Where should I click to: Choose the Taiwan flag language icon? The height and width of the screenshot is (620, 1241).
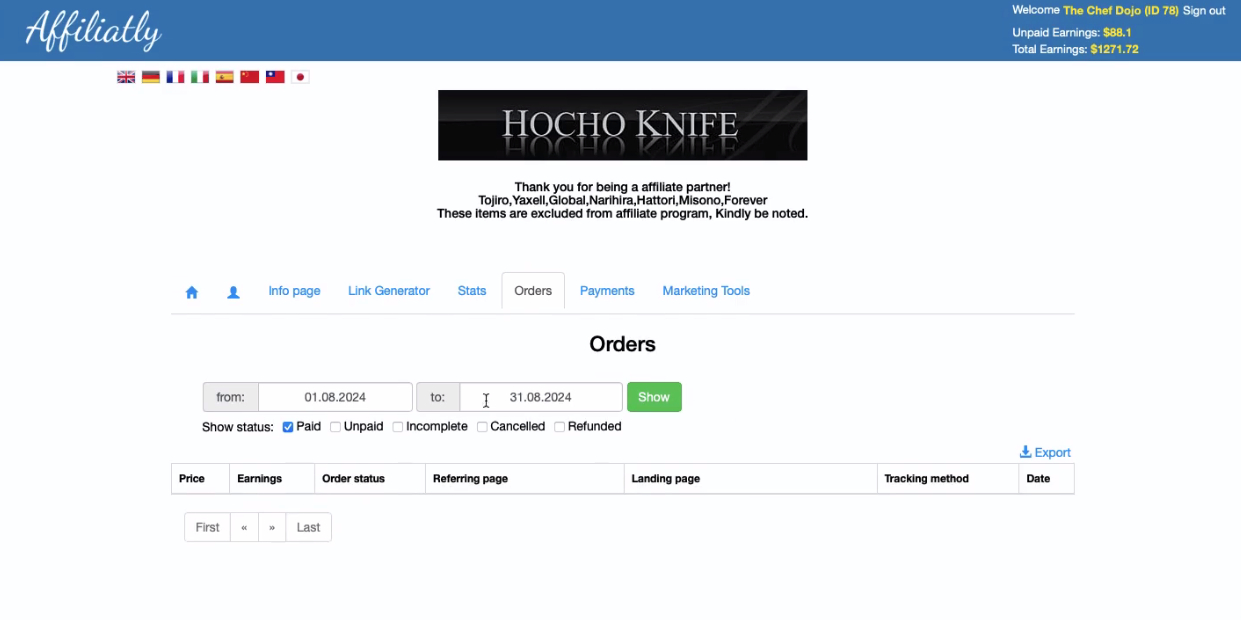click(x=275, y=77)
